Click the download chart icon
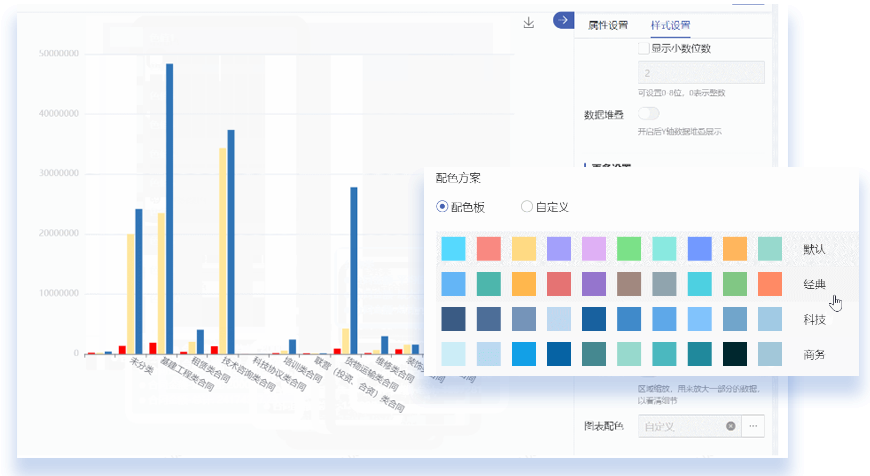Image resolution: width=870 pixels, height=476 pixels. [529, 23]
